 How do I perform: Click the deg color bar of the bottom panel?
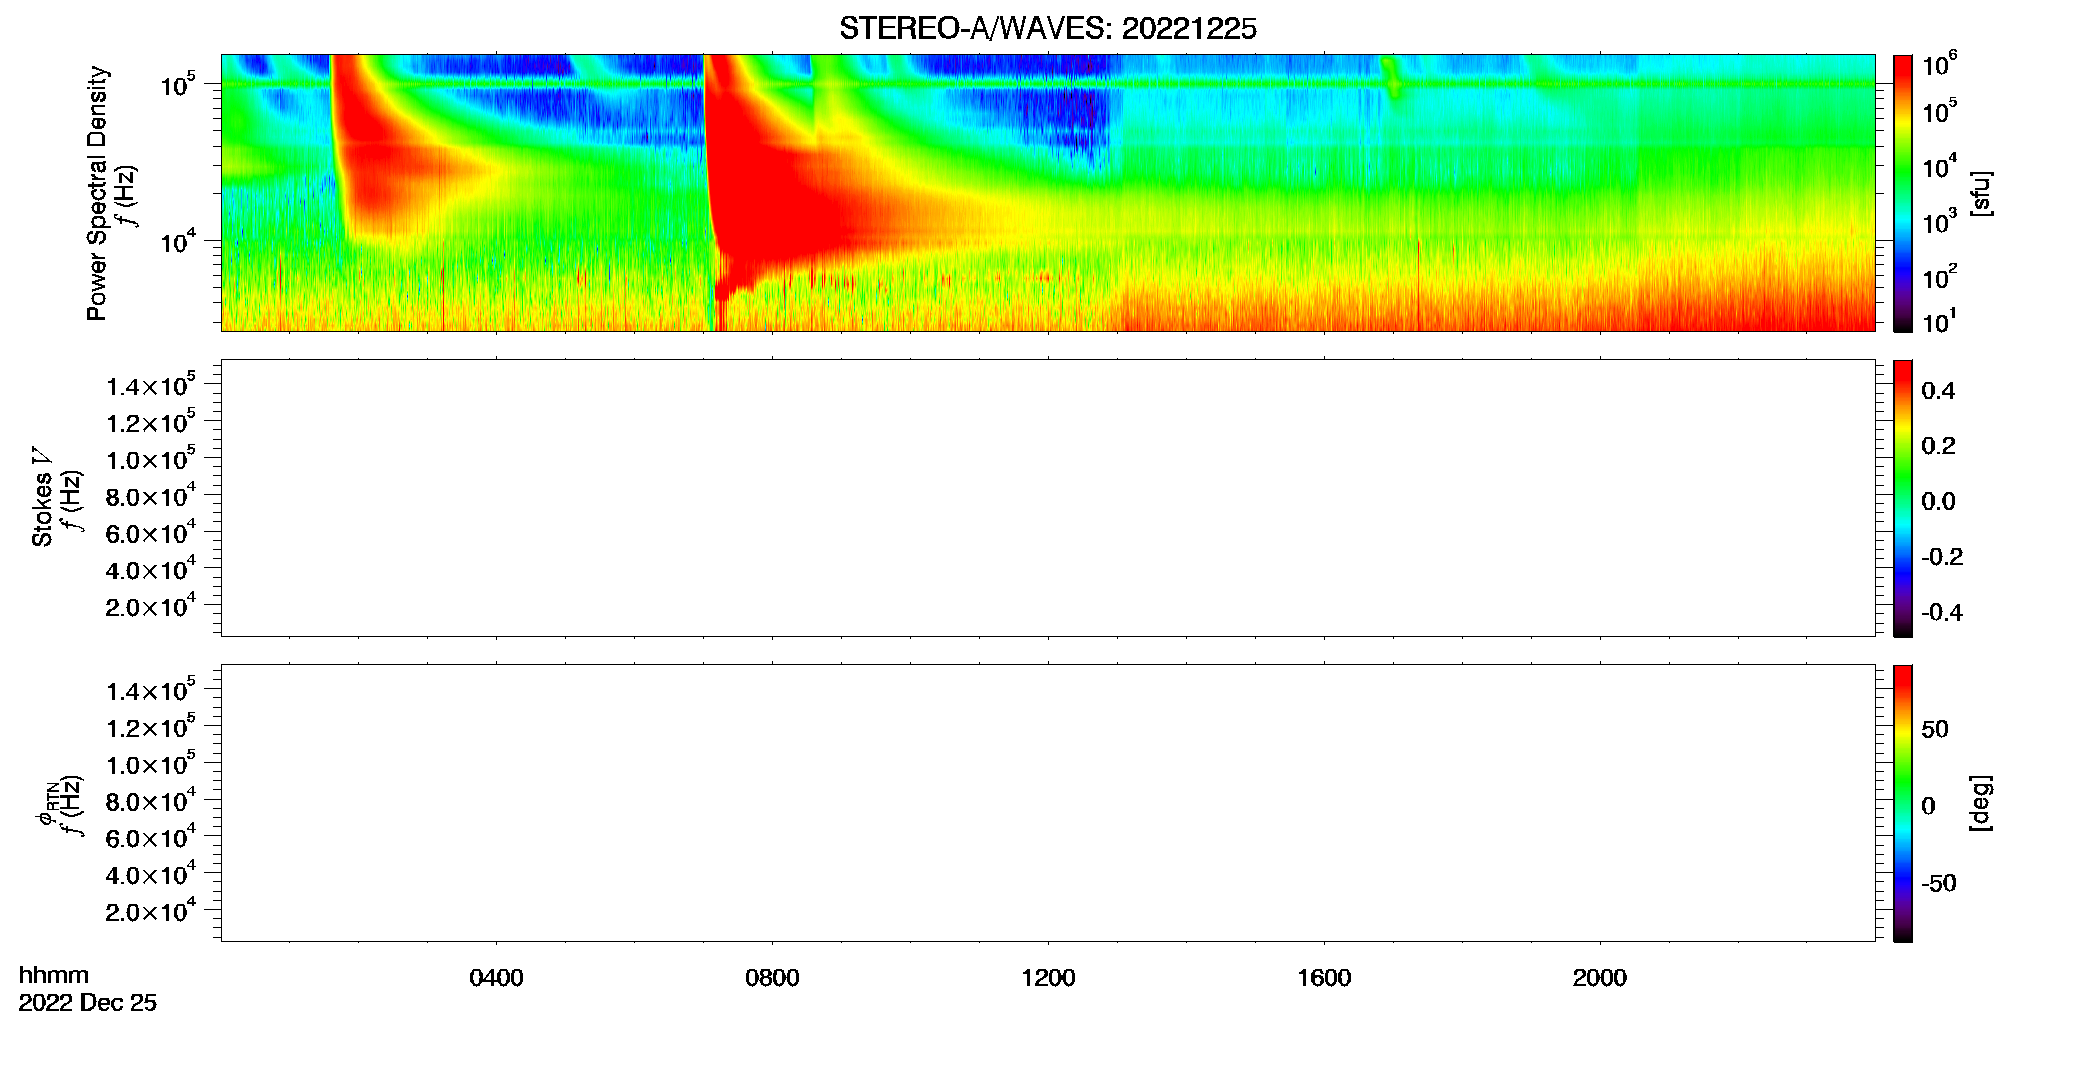coord(1903,803)
